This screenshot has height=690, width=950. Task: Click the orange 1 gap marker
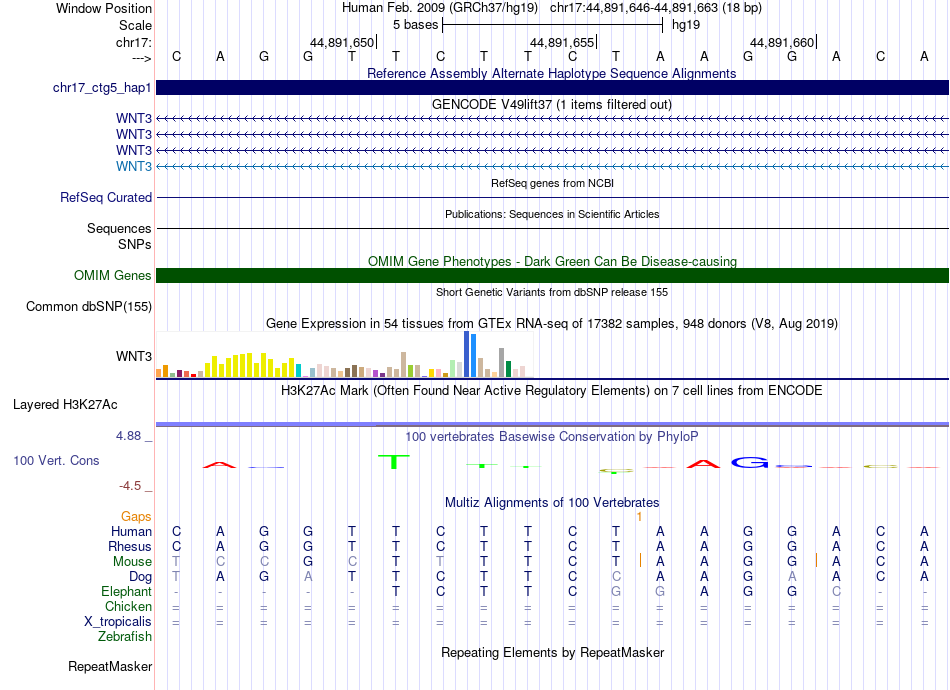[x=639, y=517]
